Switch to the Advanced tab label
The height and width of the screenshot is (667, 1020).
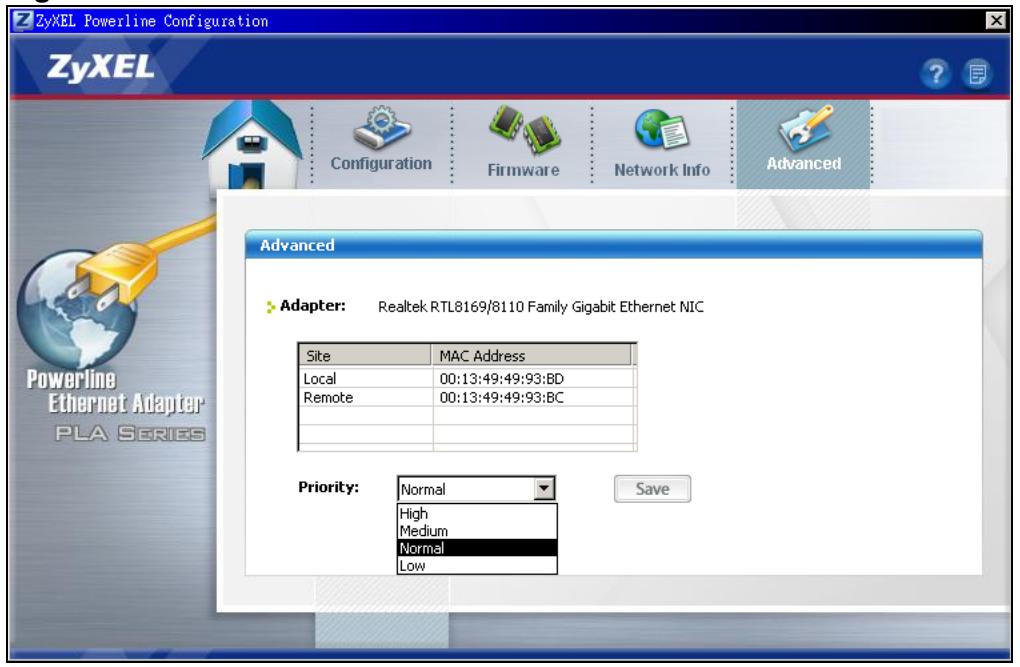(804, 163)
